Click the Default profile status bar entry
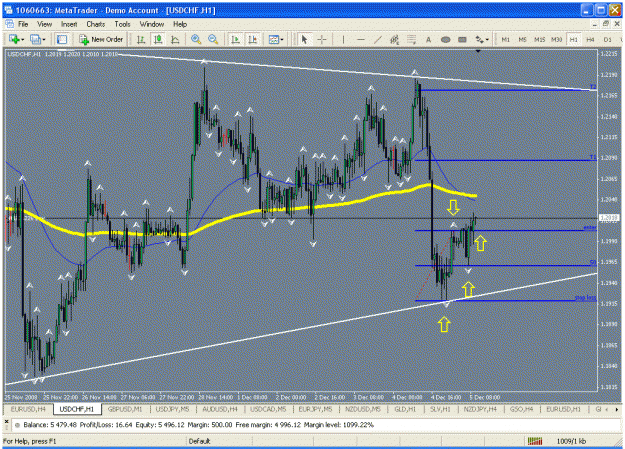Screen dimensions: 625x449 coord(199,441)
